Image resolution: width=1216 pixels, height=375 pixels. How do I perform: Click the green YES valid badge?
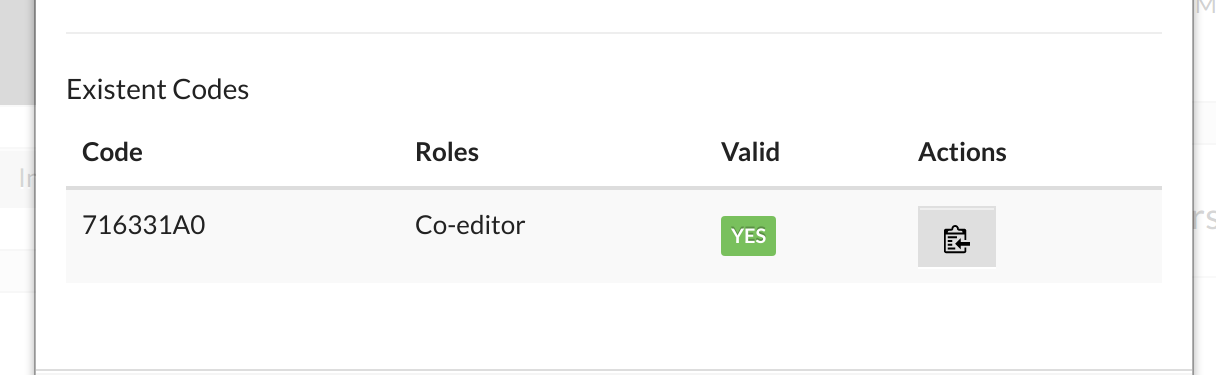click(x=748, y=236)
